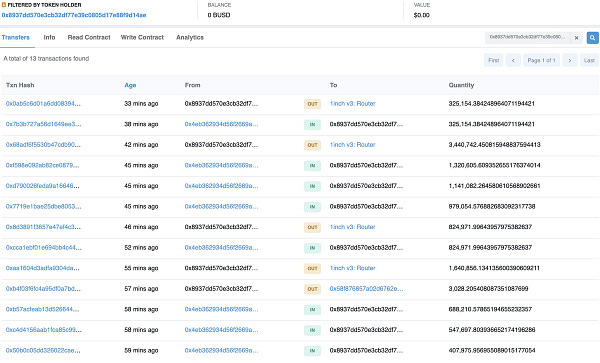Open transaction hash starting 0xc4d4156aab1

(x=44, y=330)
